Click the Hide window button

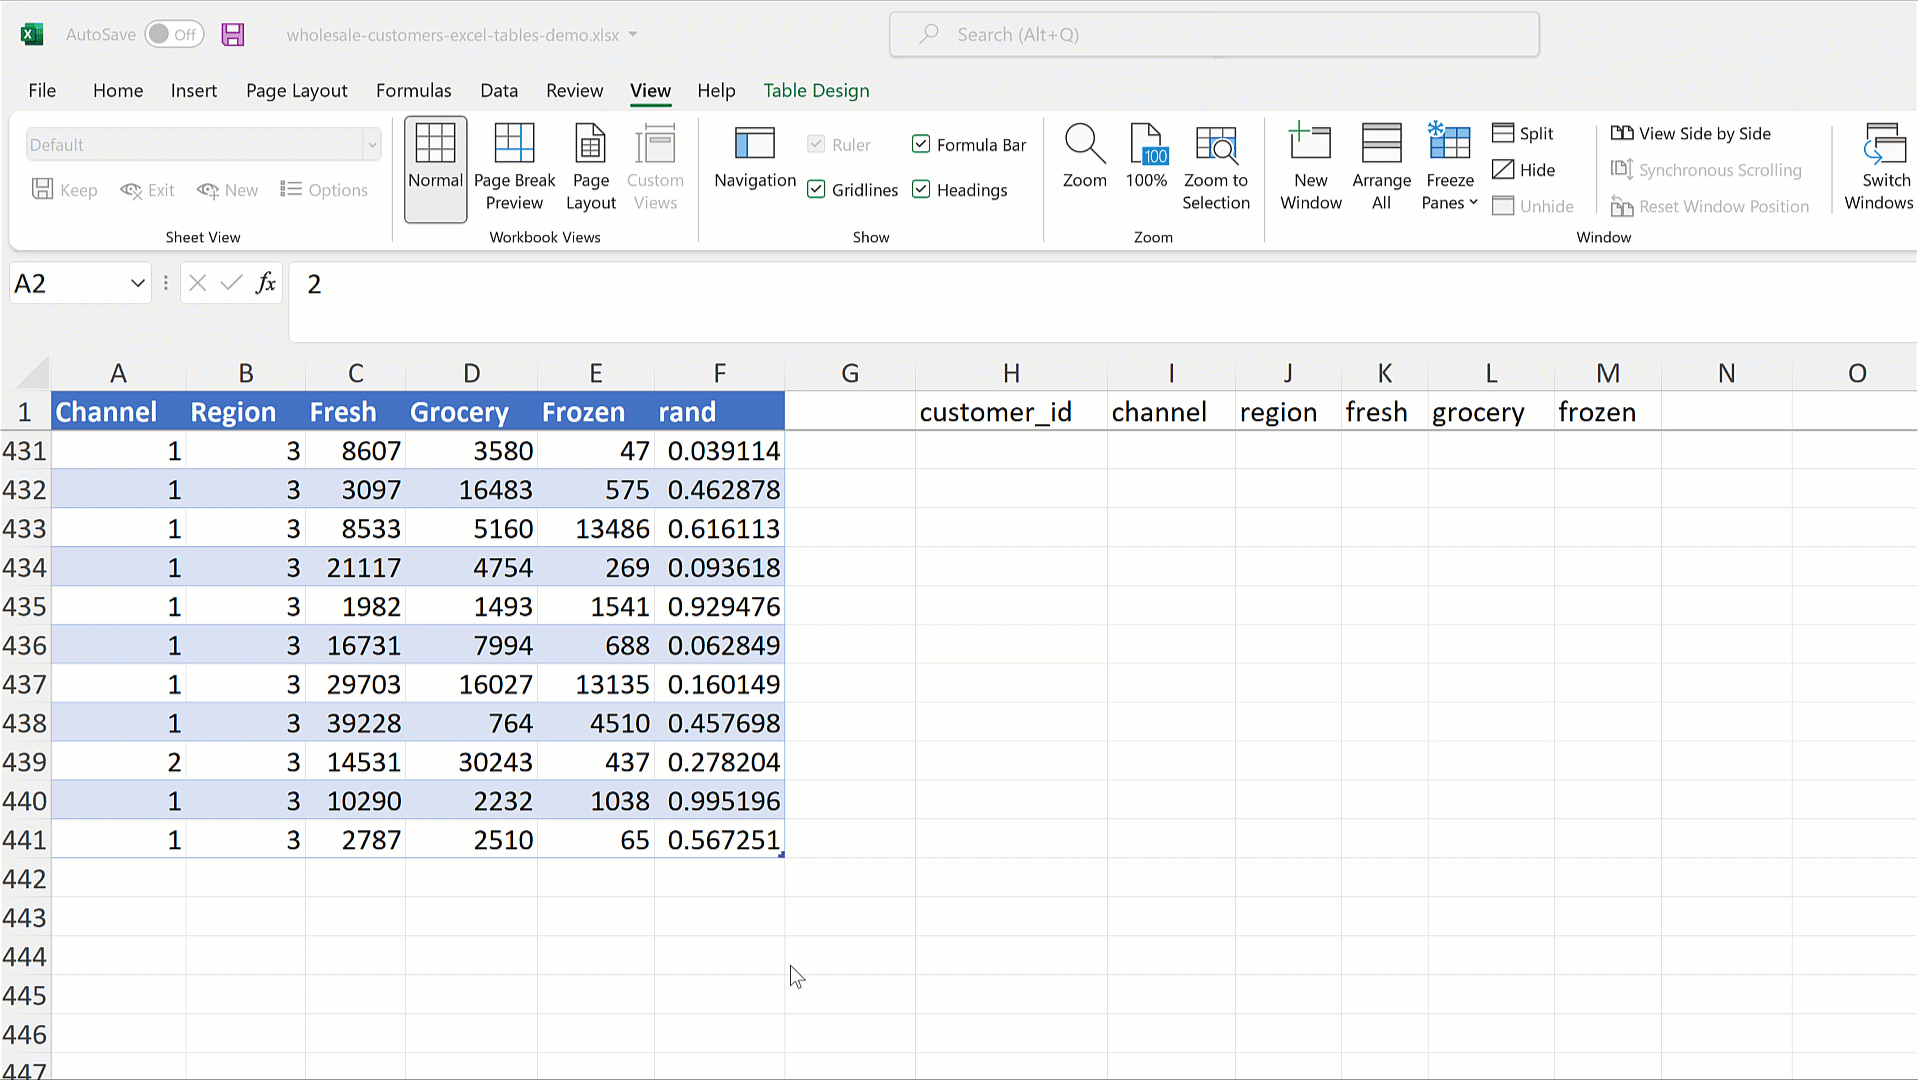tap(1523, 170)
